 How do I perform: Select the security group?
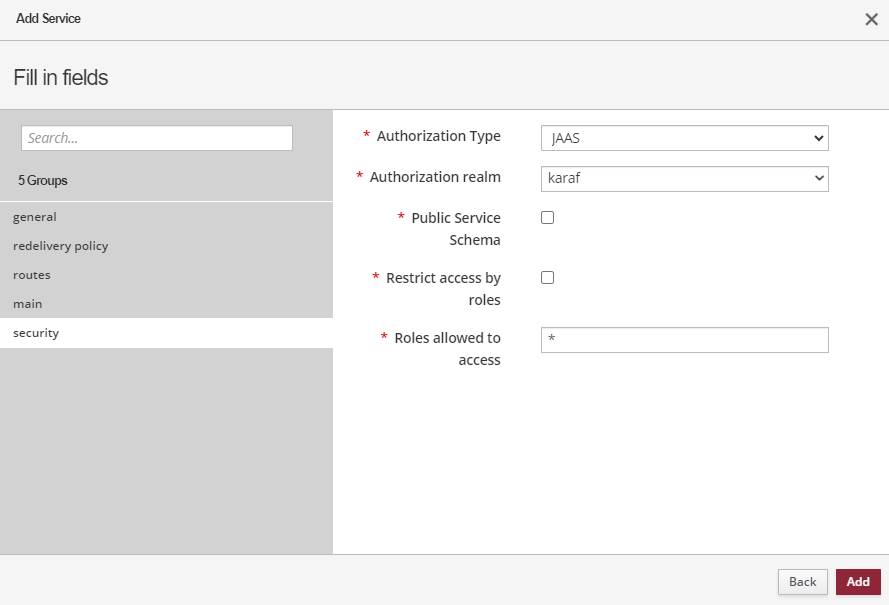point(36,332)
